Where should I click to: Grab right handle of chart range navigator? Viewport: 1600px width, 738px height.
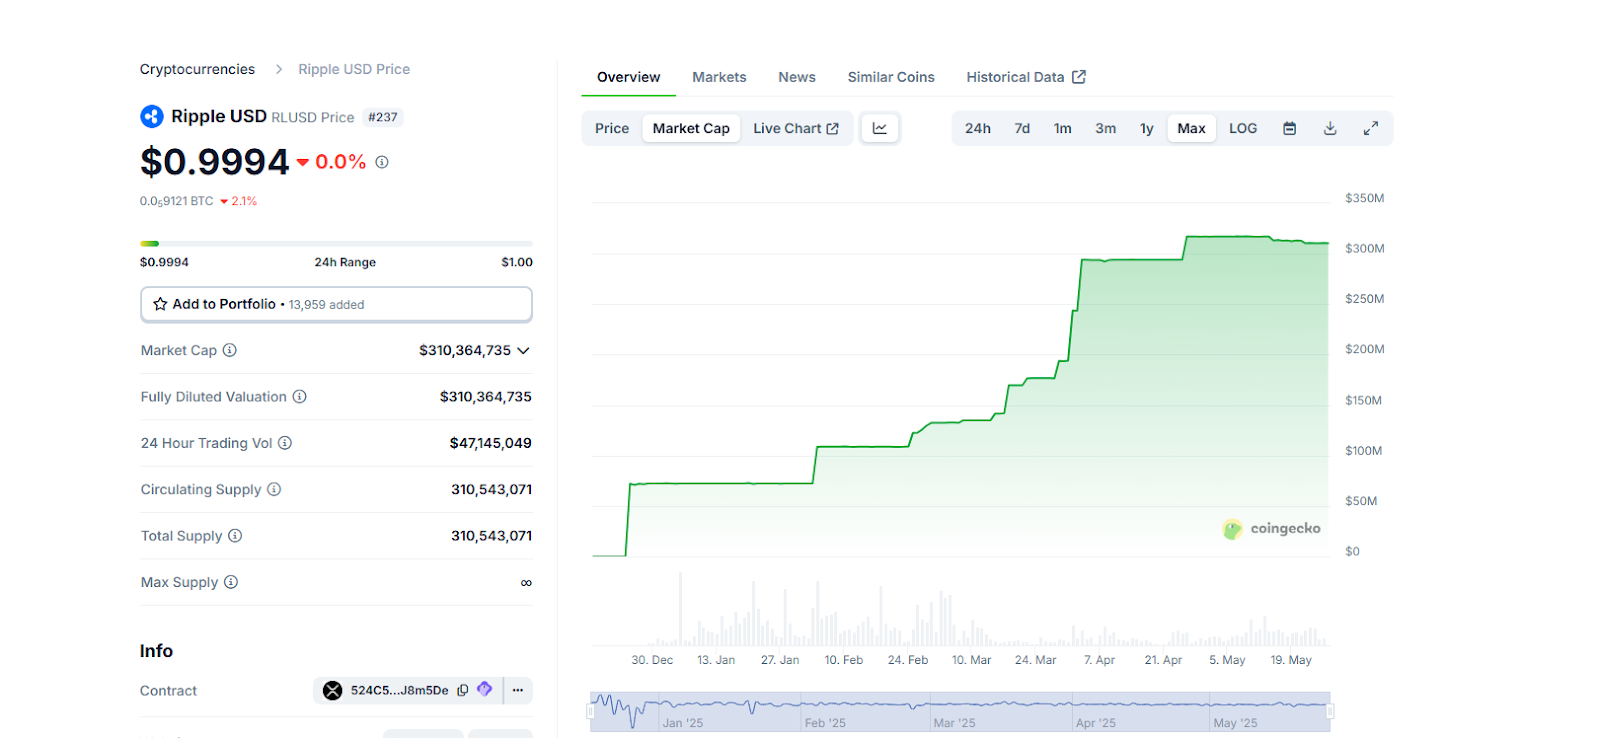[1330, 711]
